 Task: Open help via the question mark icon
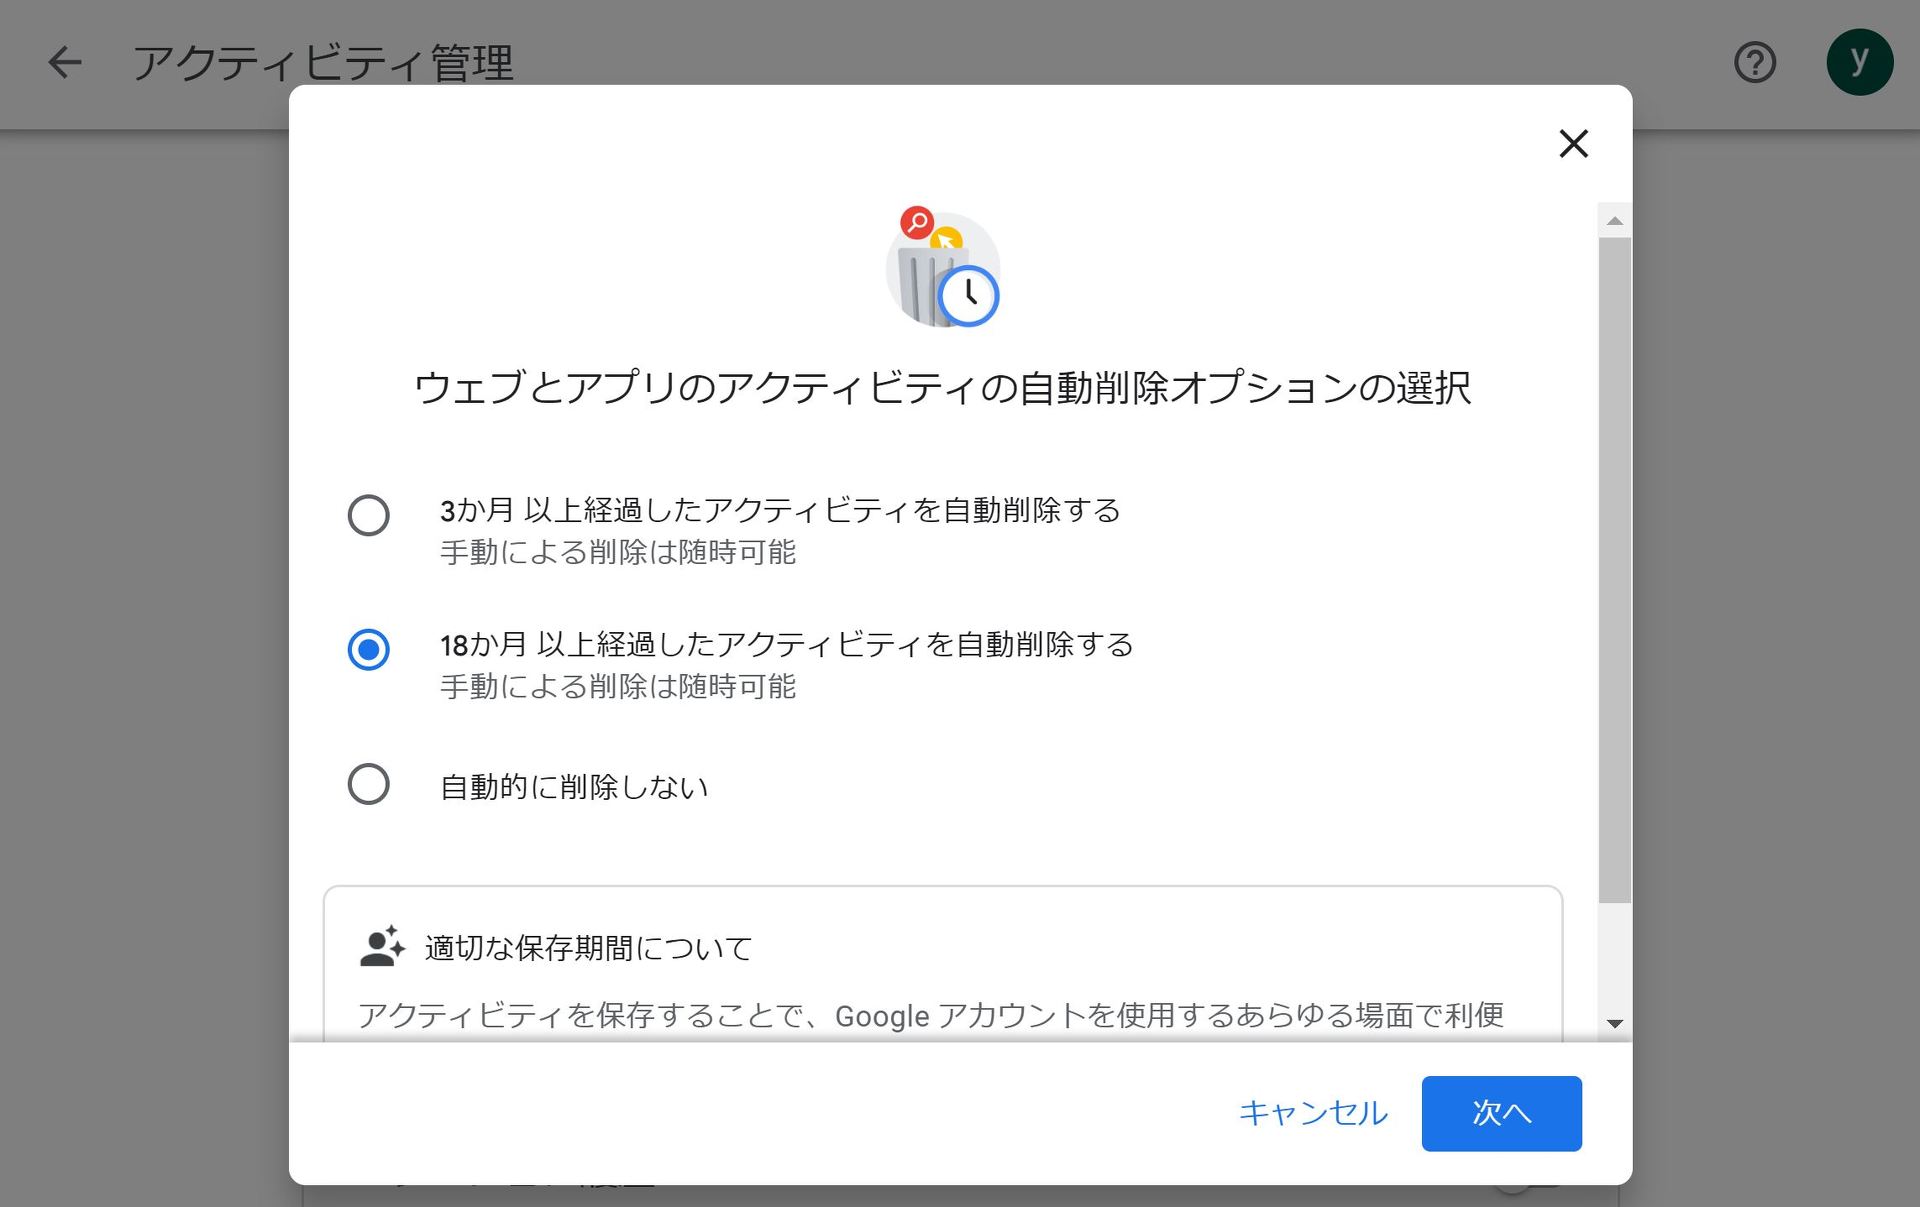pyautogui.click(x=1755, y=63)
